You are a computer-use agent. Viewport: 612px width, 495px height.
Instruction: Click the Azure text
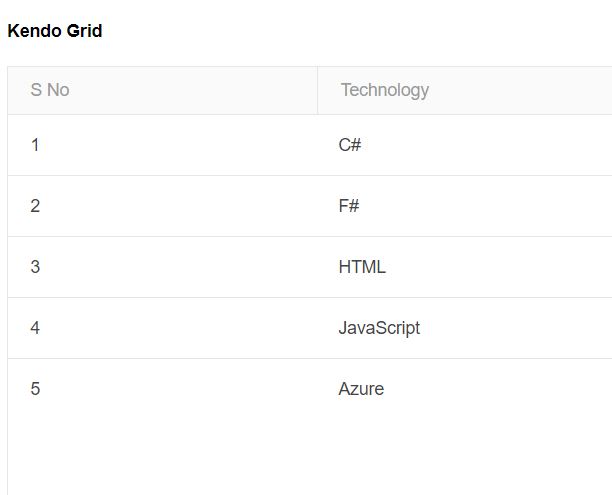click(361, 389)
